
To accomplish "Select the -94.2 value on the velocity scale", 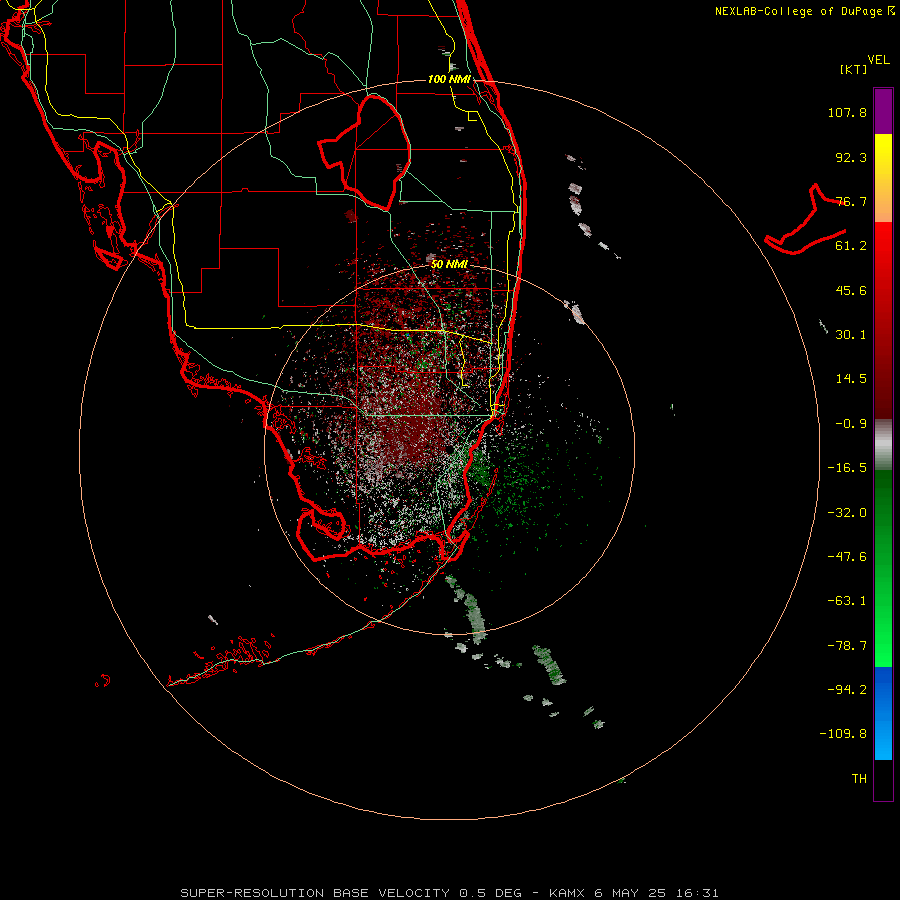I will click(x=847, y=690).
